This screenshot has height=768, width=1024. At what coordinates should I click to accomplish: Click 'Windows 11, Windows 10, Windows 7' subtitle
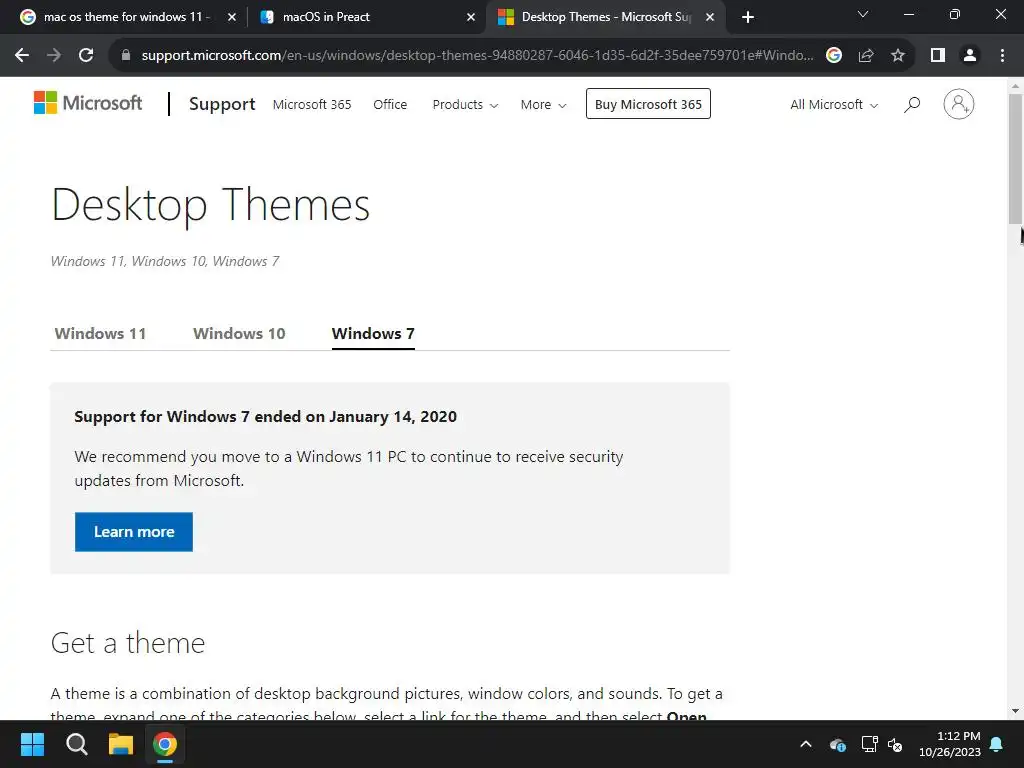(165, 261)
